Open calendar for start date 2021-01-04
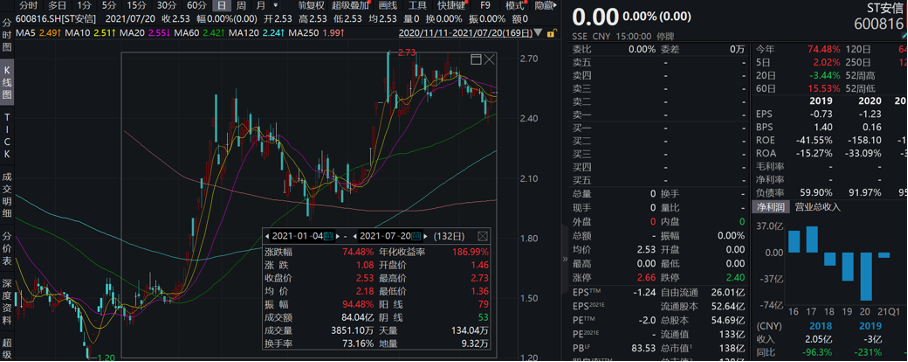 click(x=328, y=236)
